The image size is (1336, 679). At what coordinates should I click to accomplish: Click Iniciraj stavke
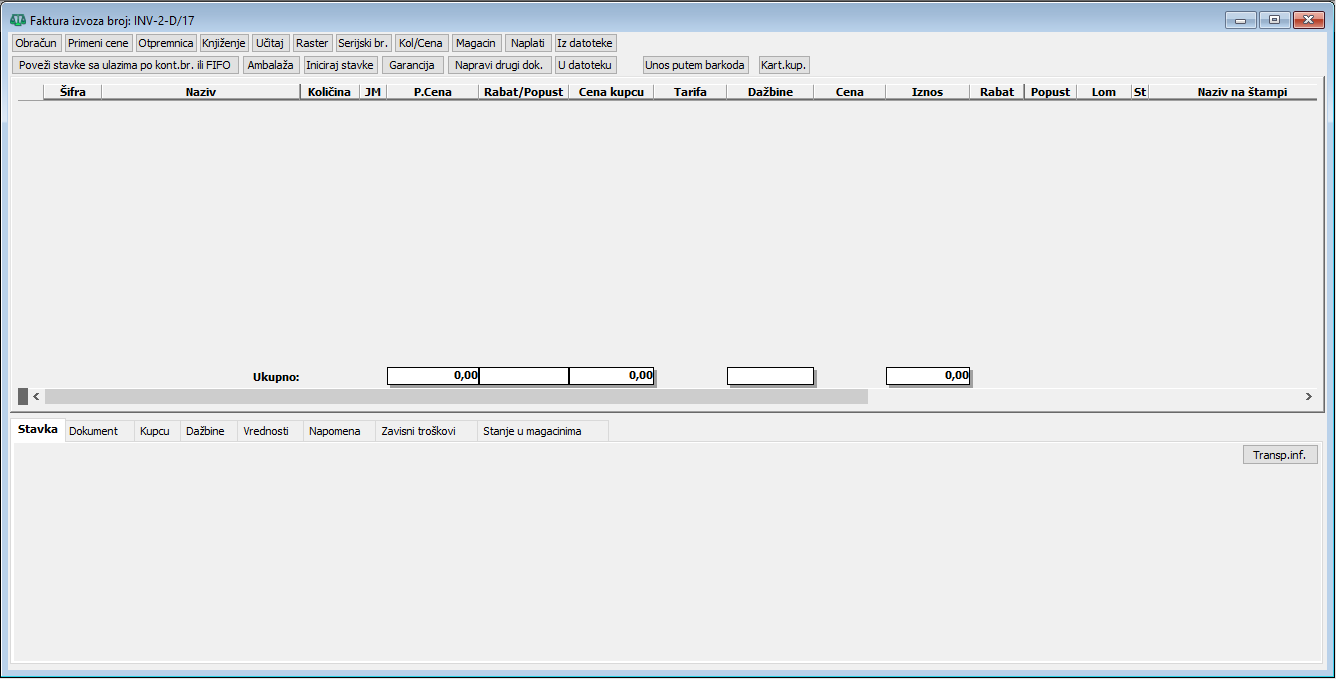coord(340,65)
